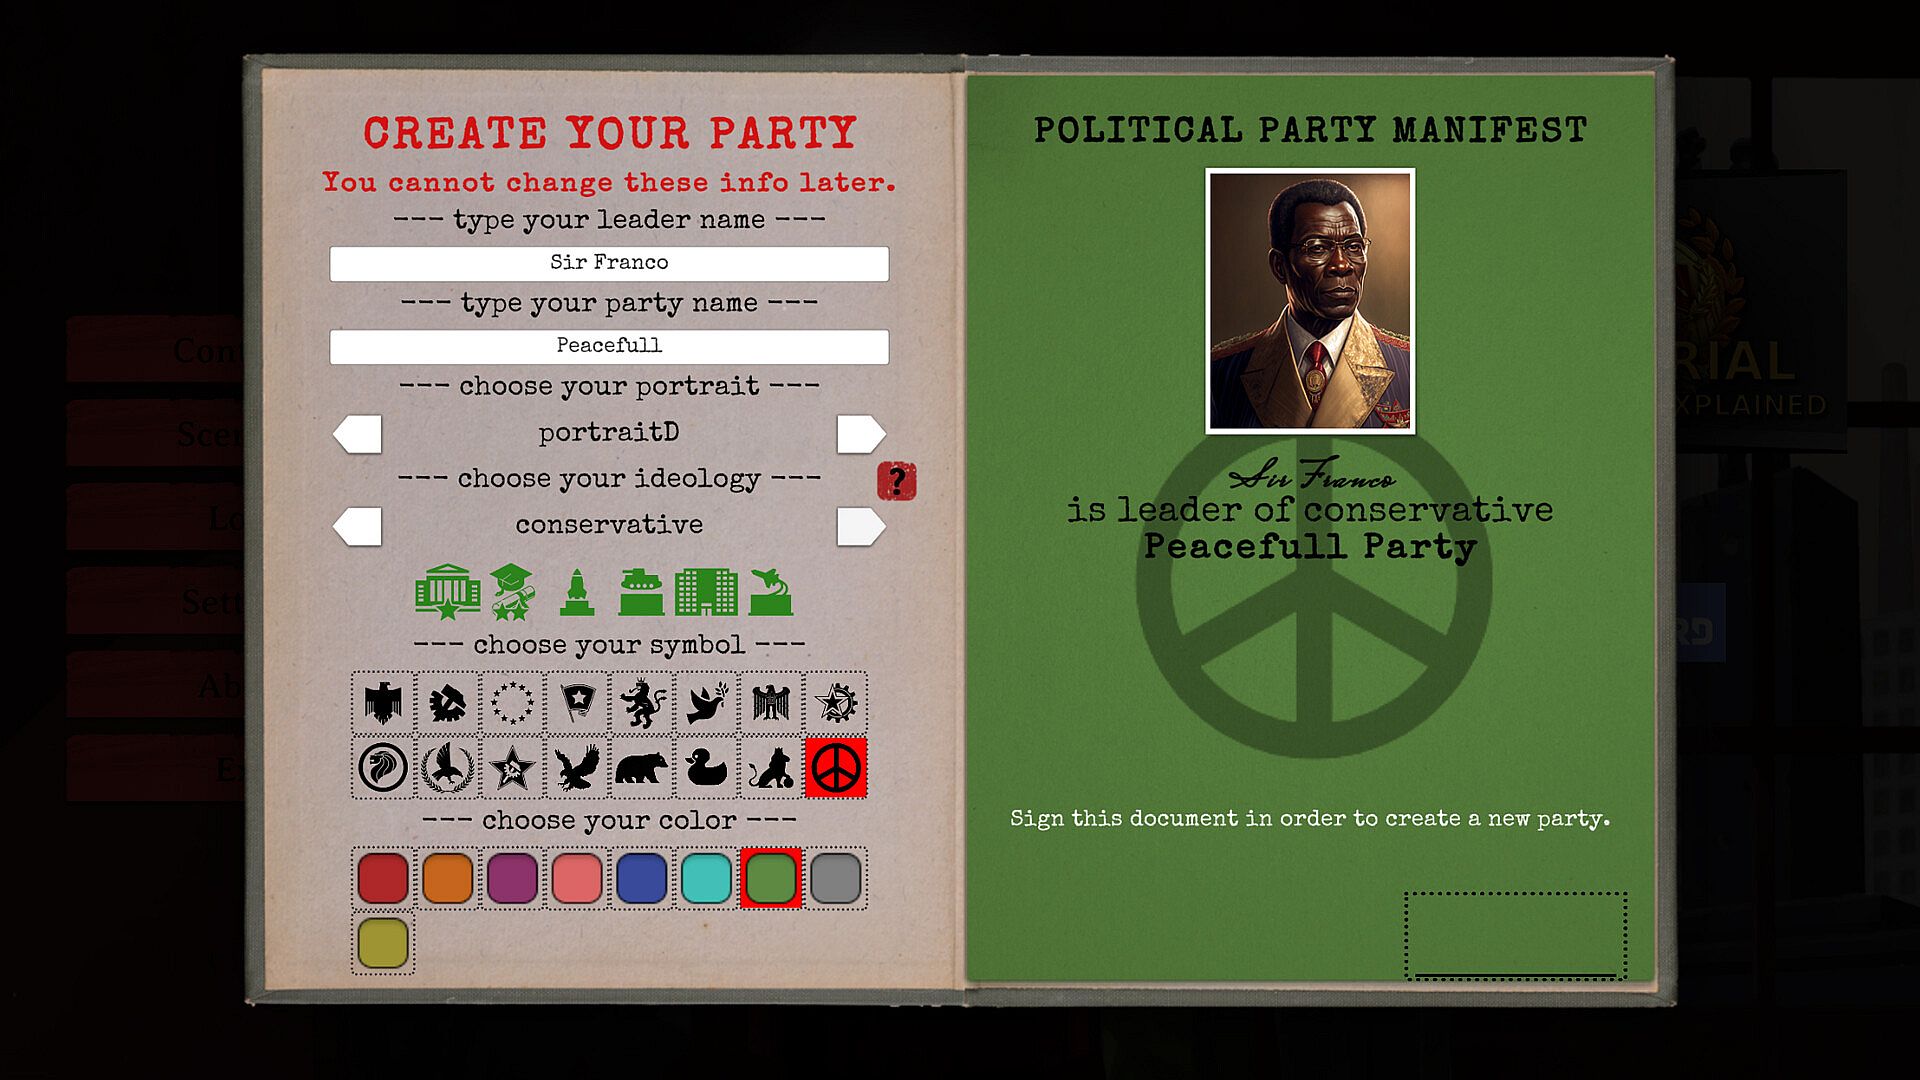Image resolution: width=1920 pixels, height=1080 pixels.
Task: Select the circle of stars symbol
Action: pos(512,703)
